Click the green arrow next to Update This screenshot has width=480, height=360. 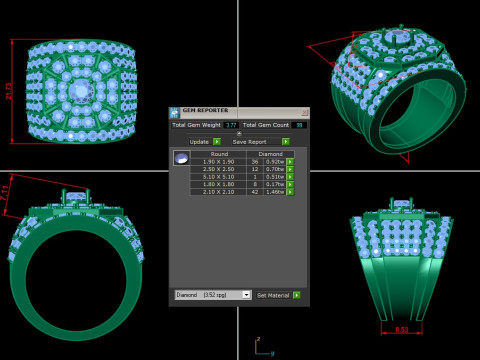tap(217, 142)
